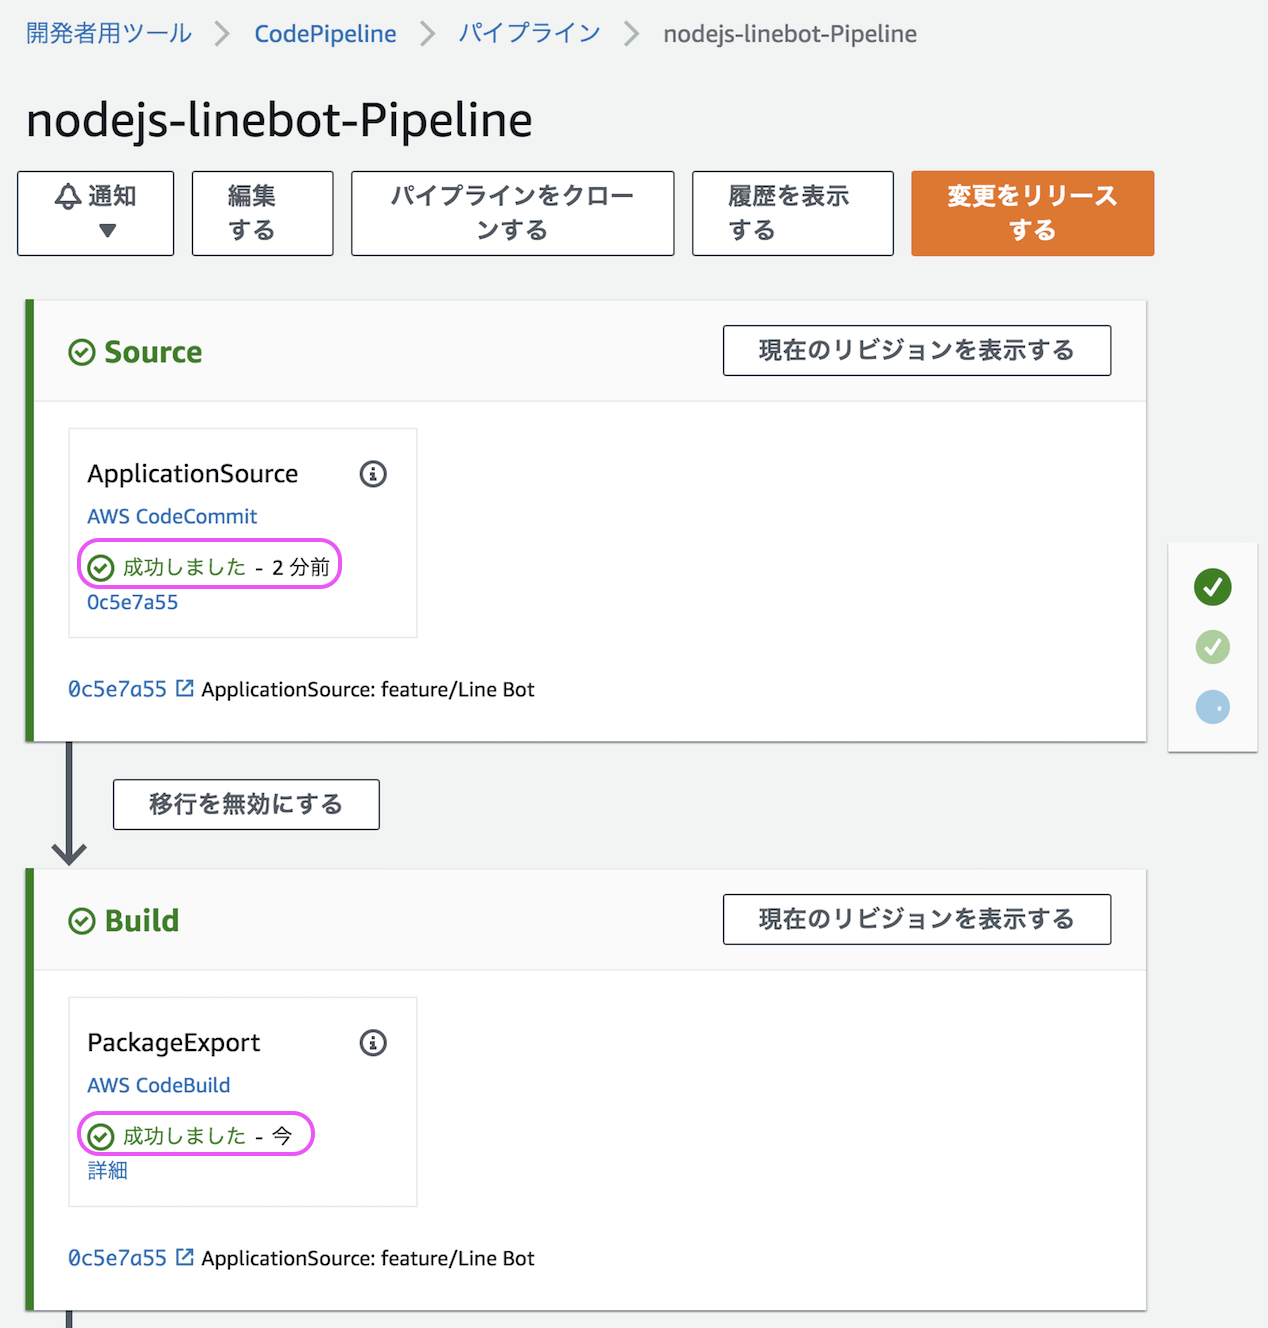Click パイプラインをクローンする button

point(512,213)
